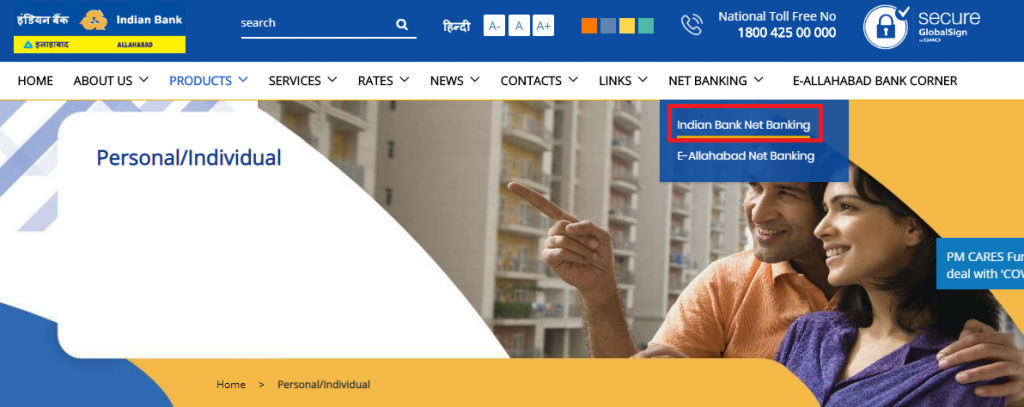Open Indian Bank Net Banking link
1024x407 pixels.
coord(743,125)
